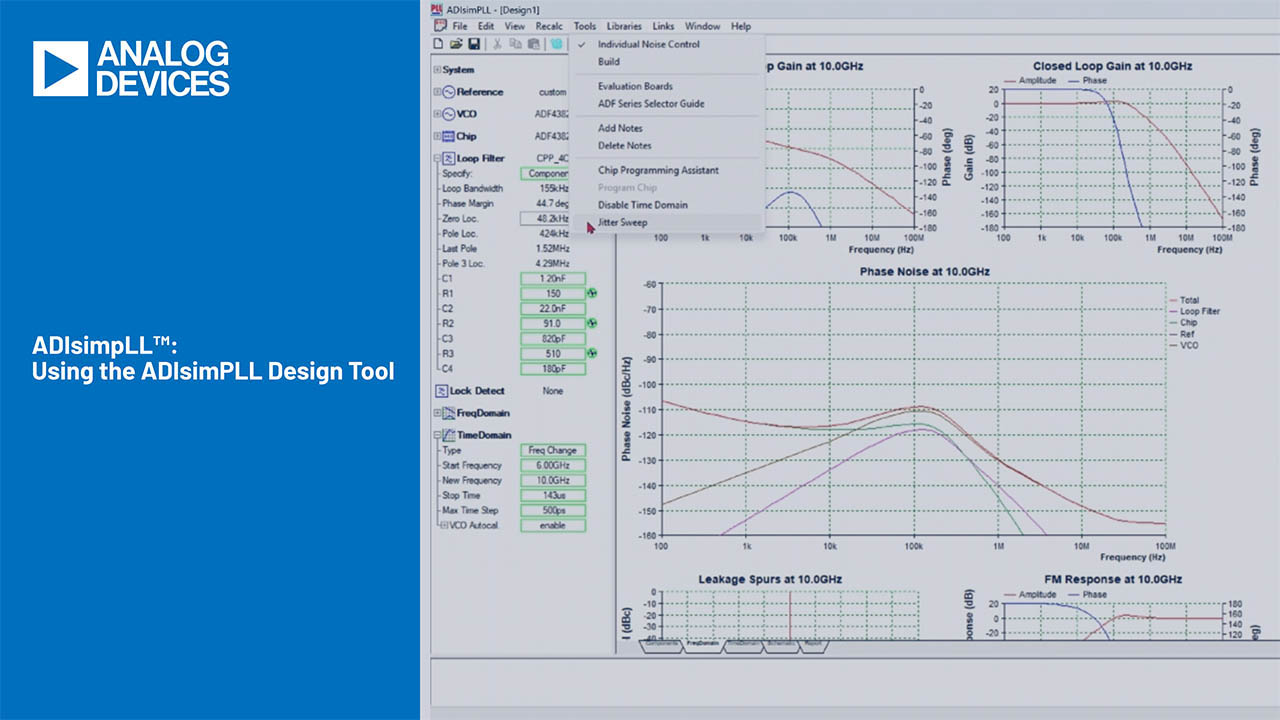Click the Lock Detect icon
This screenshot has height=720, width=1280.
(x=441, y=391)
